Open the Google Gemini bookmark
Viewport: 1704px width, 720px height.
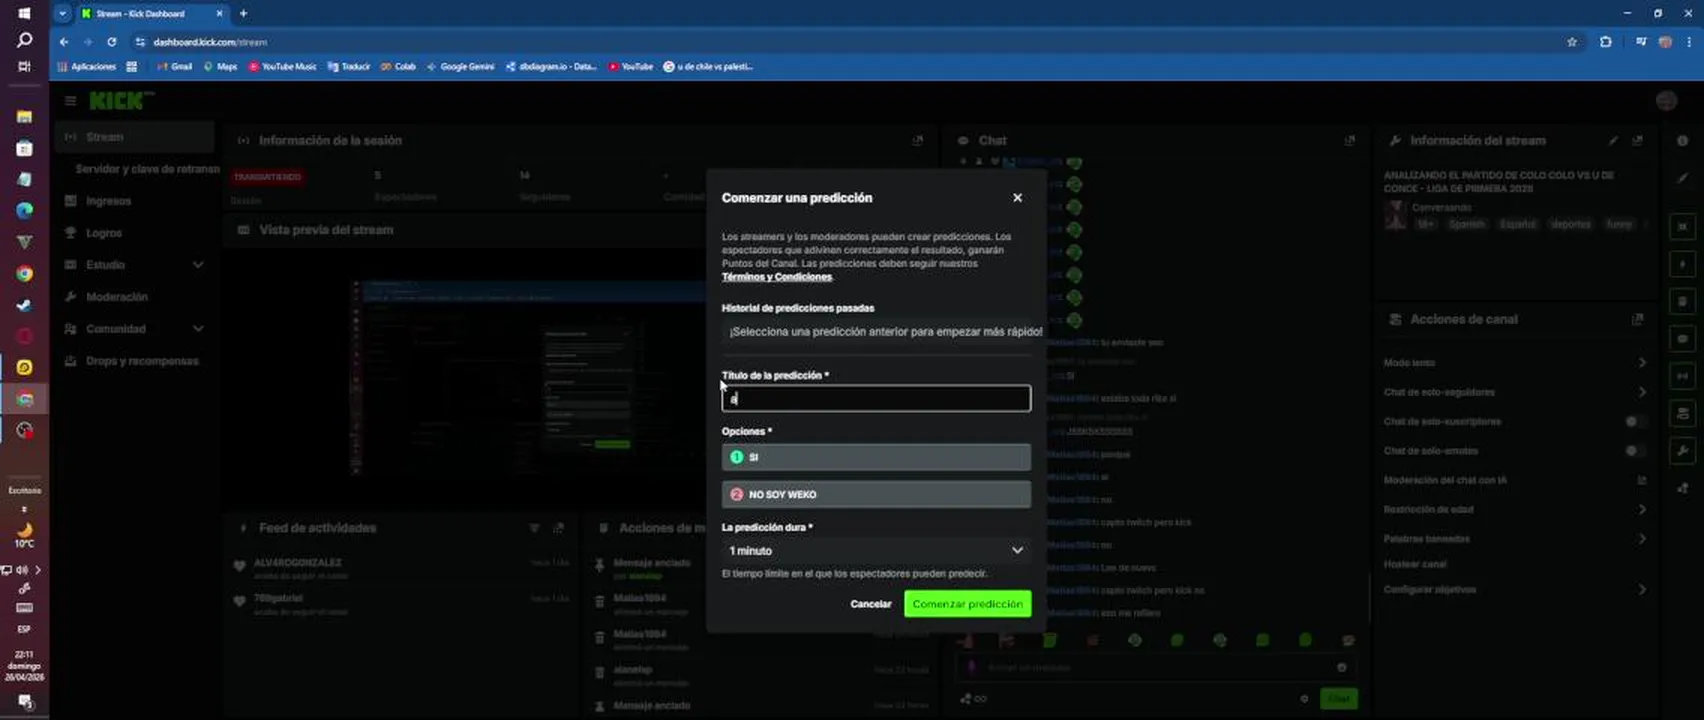click(461, 67)
